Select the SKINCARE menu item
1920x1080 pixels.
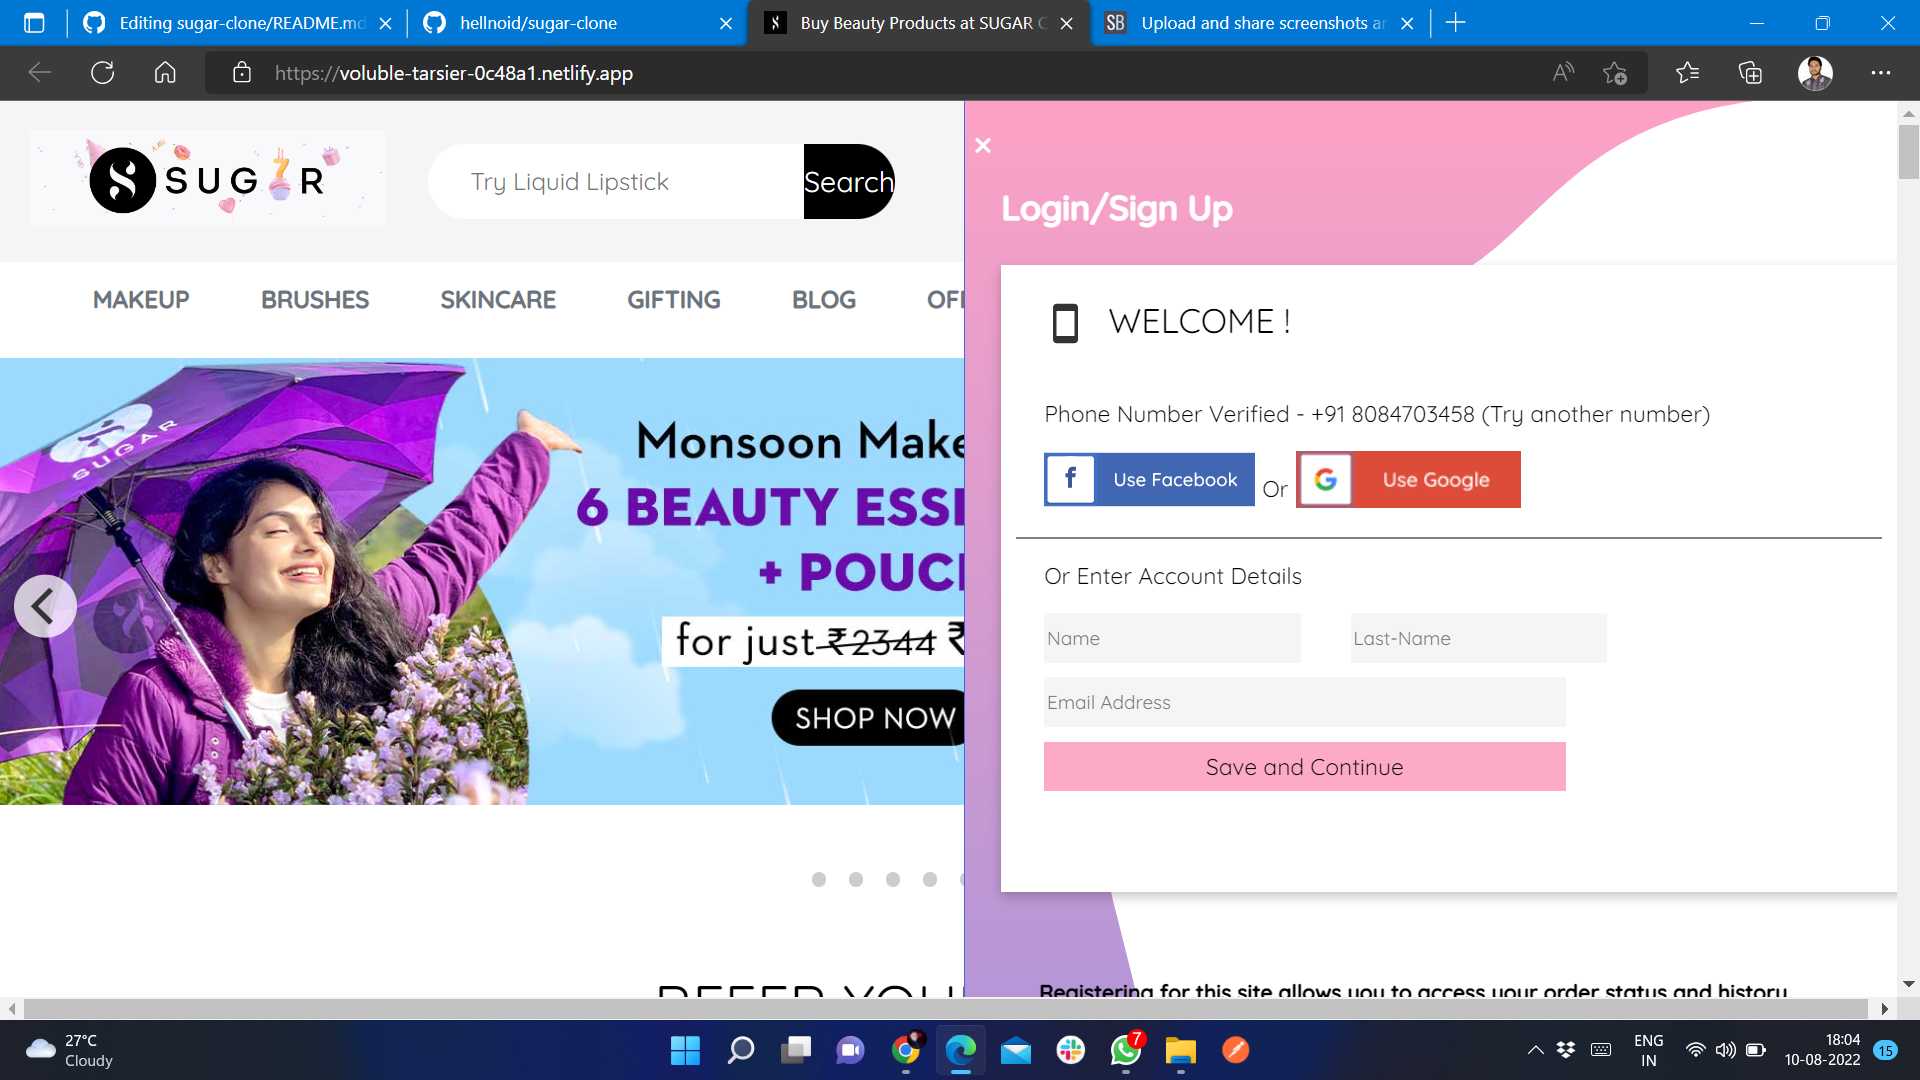tap(498, 299)
